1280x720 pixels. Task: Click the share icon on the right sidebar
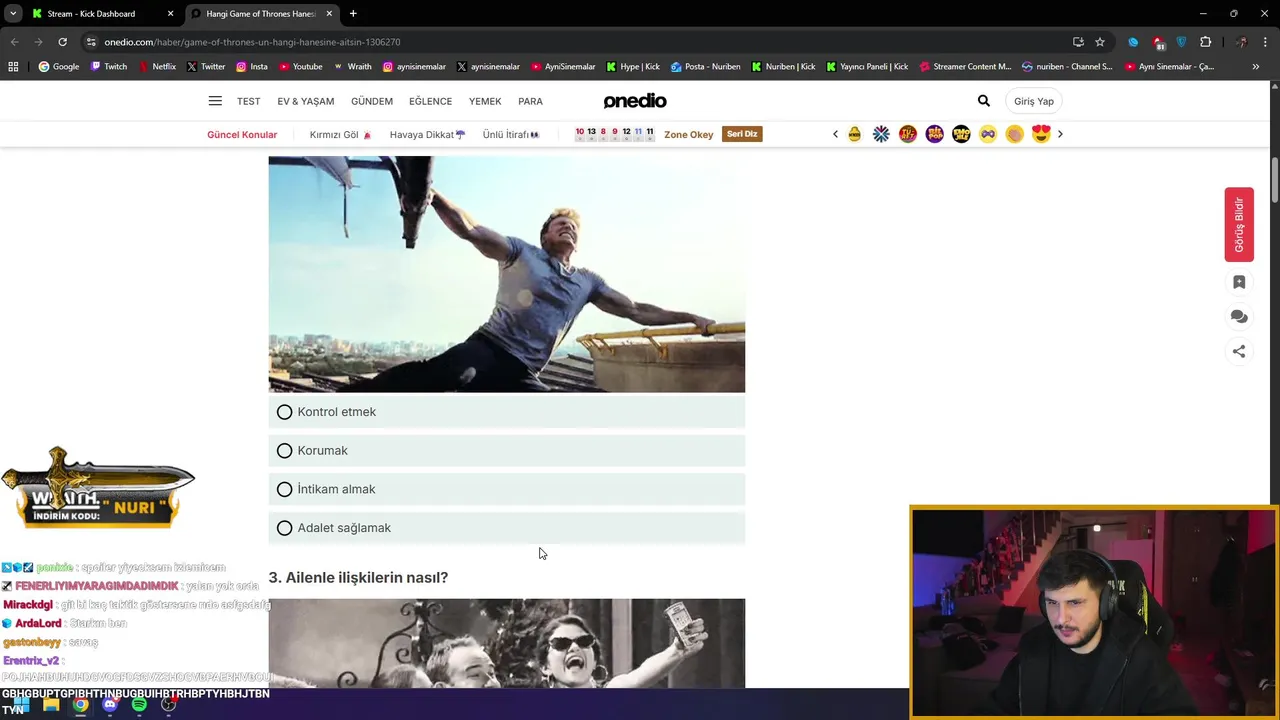pos(1239,351)
